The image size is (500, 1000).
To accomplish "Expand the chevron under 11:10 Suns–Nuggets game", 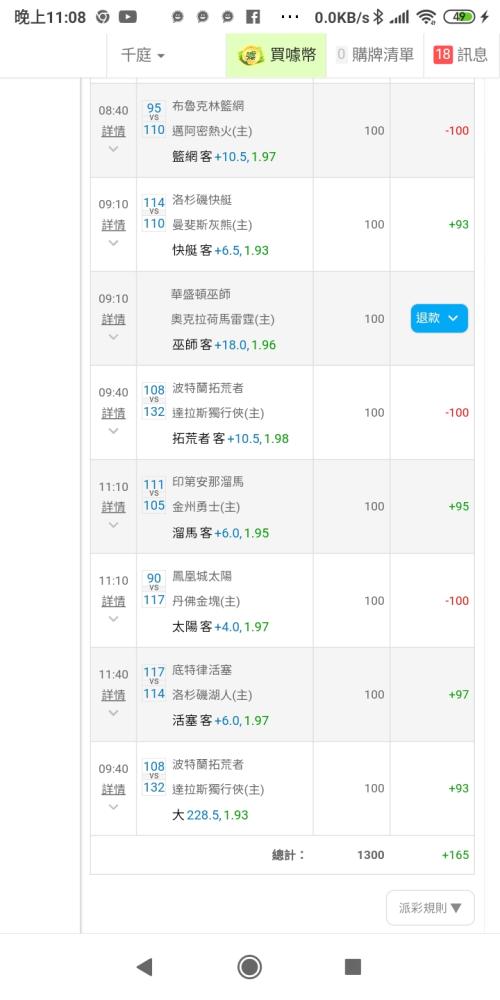I will tap(114, 619).
